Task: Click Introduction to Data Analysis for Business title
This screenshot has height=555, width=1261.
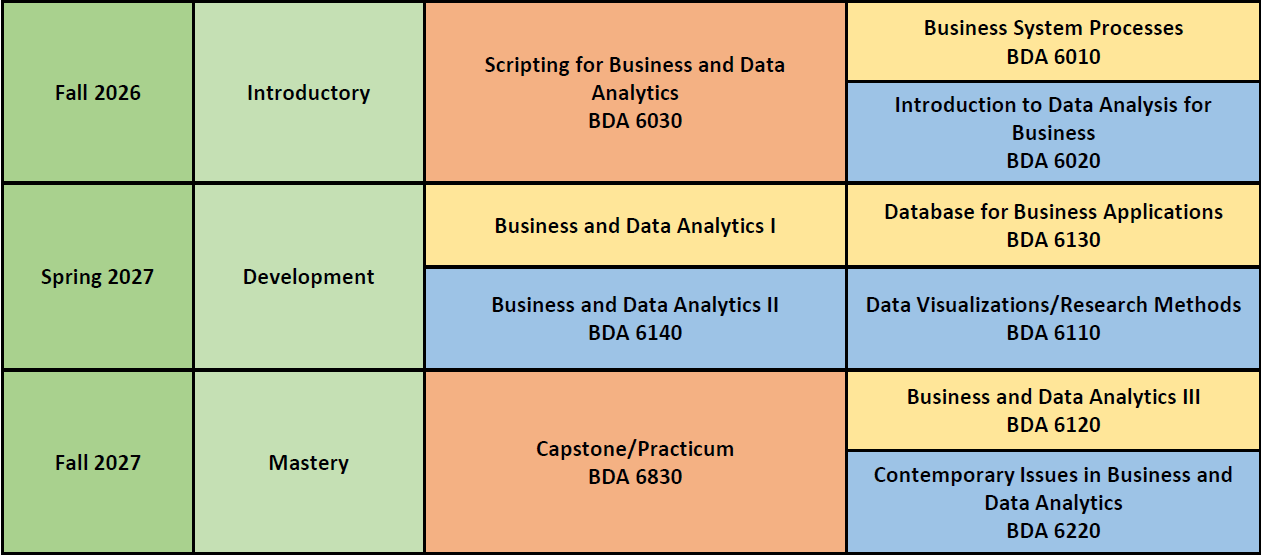Action: click(x=1053, y=118)
